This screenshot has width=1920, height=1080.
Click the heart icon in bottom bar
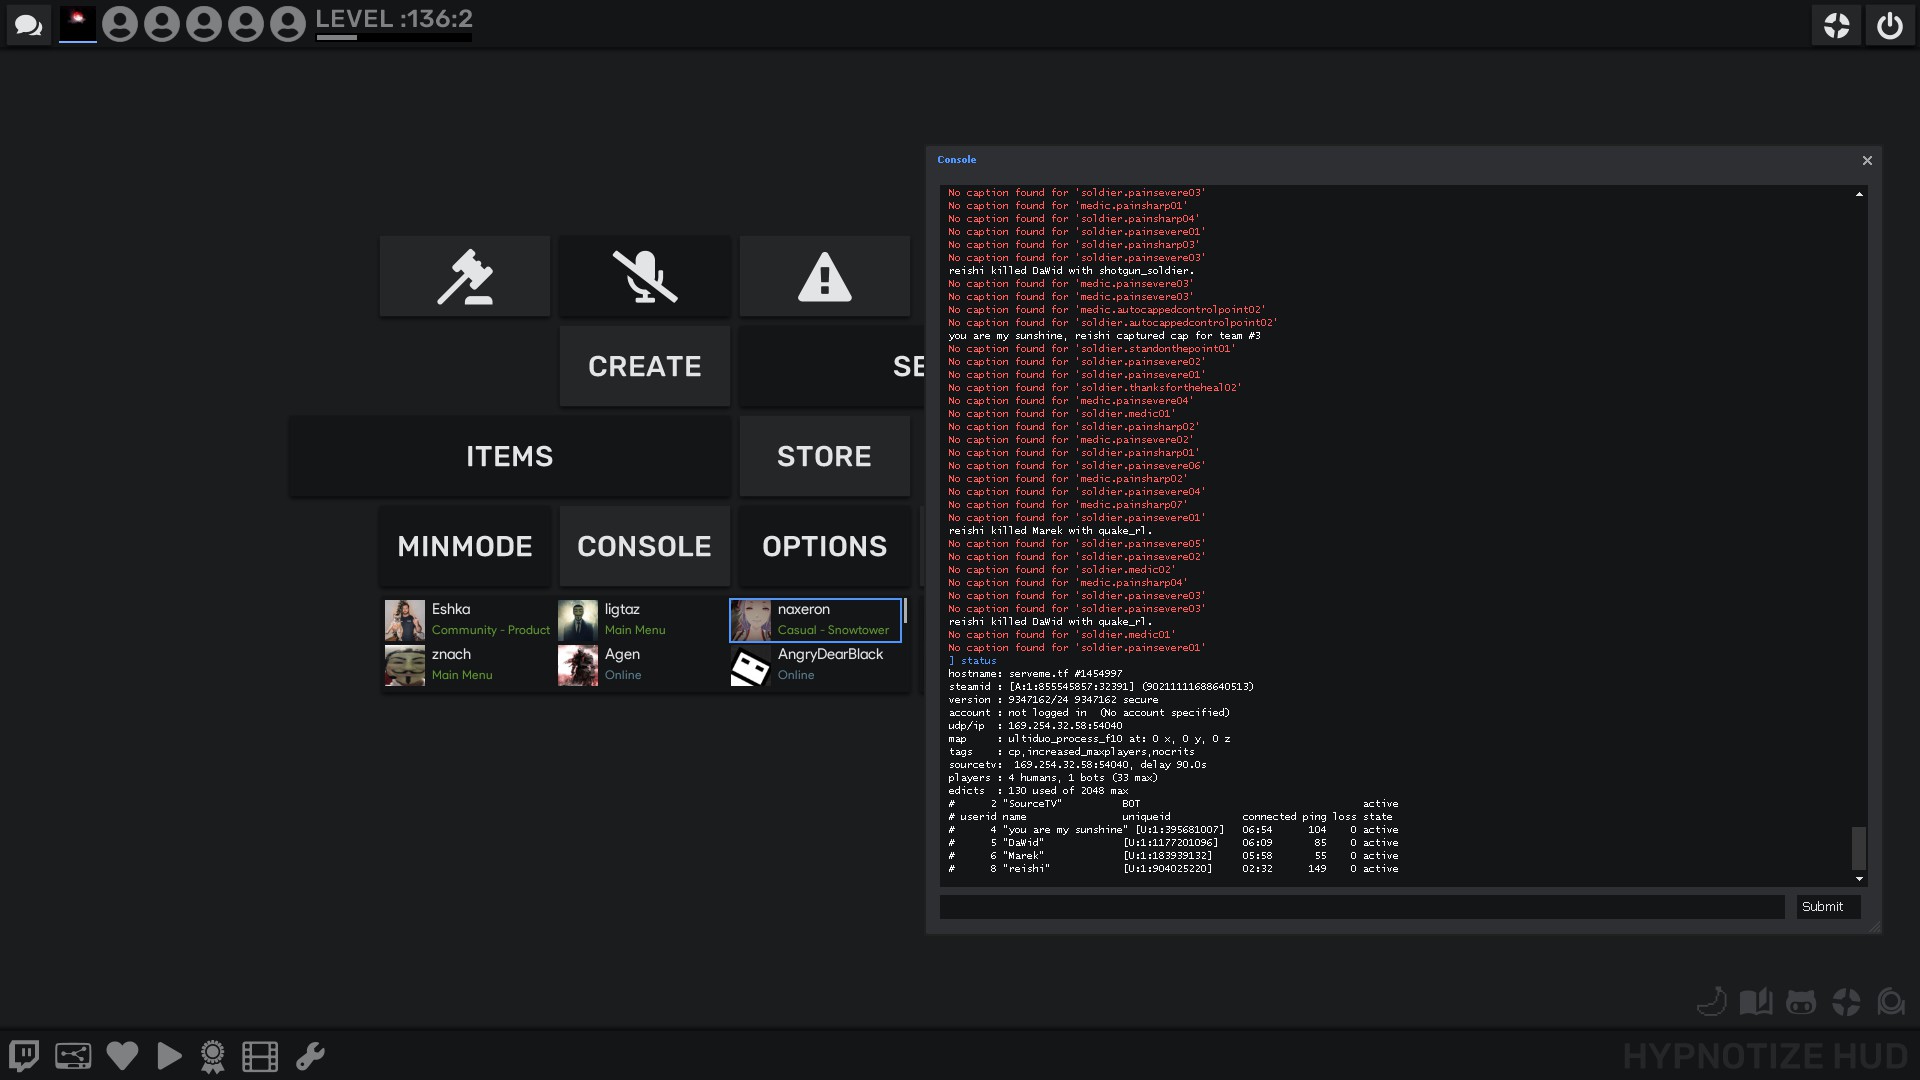click(x=122, y=1056)
